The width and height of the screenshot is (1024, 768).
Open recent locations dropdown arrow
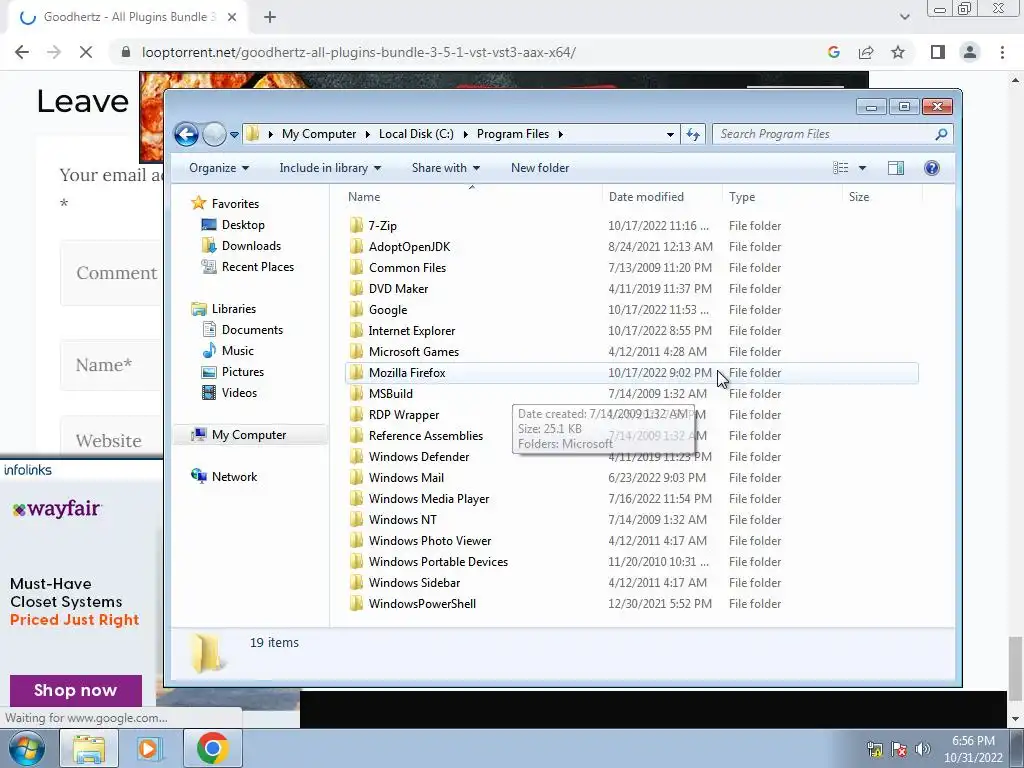pos(234,135)
